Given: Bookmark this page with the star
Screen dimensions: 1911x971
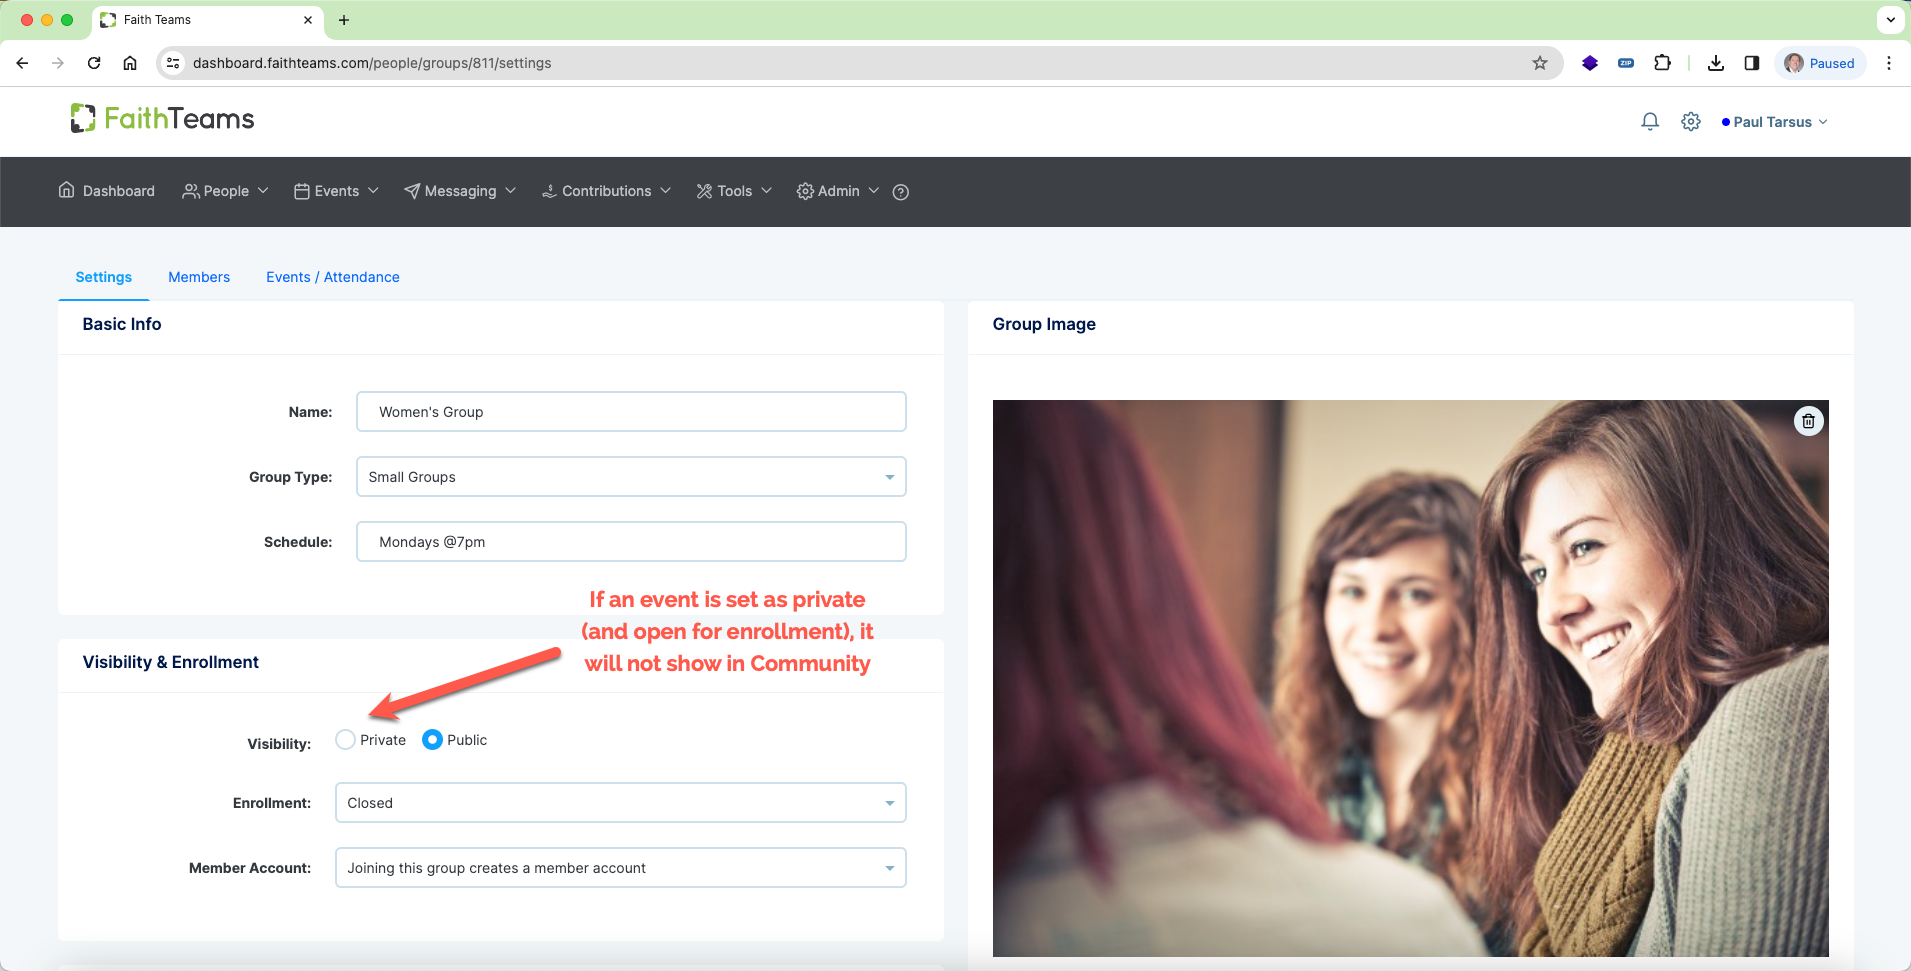Looking at the screenshot, I should pyautogui.click(x=1540, y=63).
